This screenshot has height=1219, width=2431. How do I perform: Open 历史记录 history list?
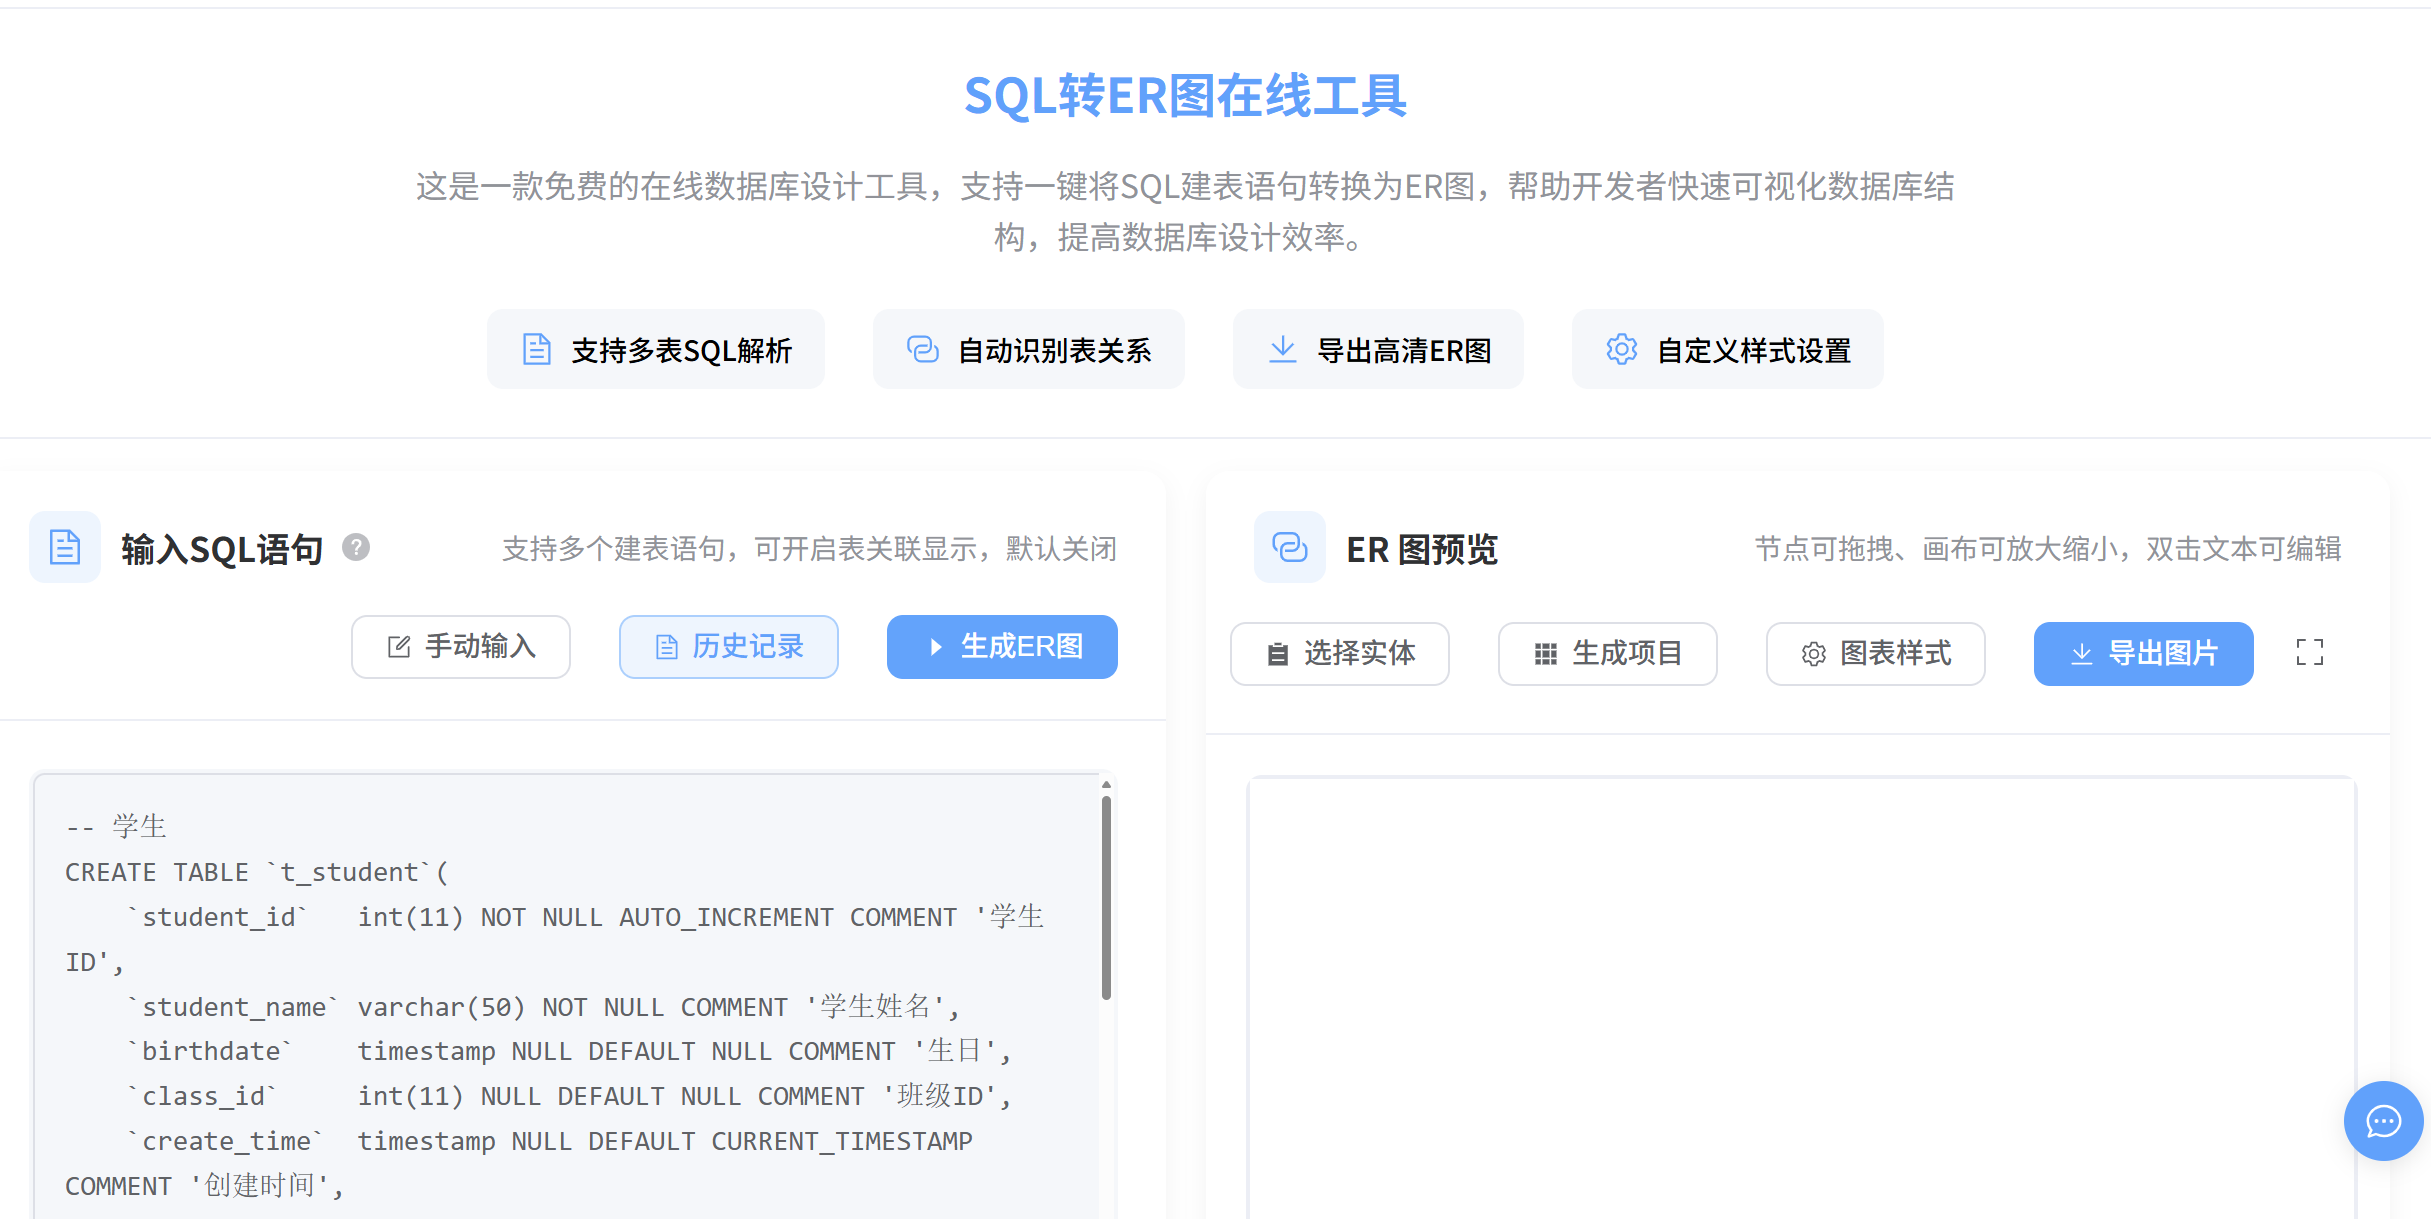click(728, 647)
